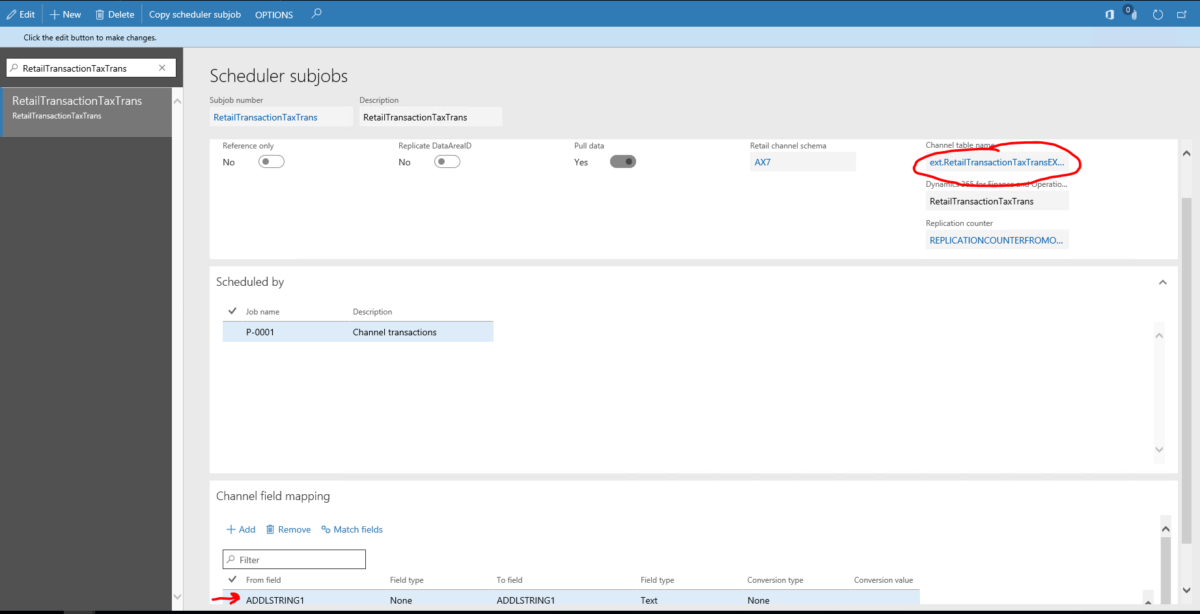Click Copy scheduler subjob
Screen dimensions: 1200x614
click(x=194, y=14)
